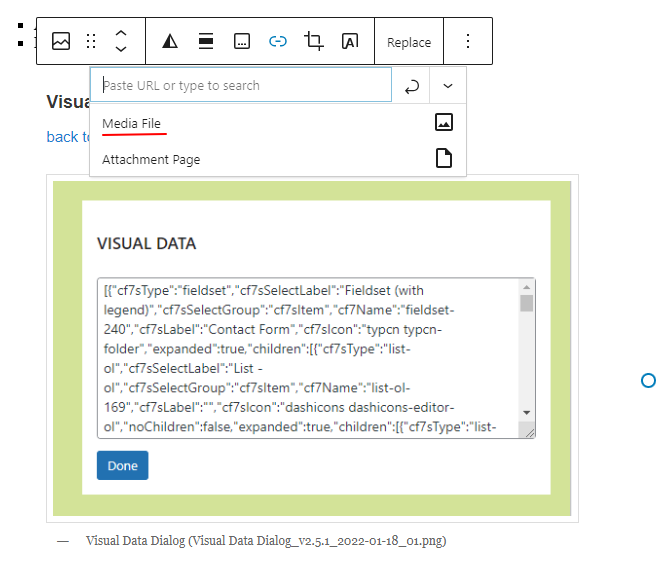Toggle the link icon in toolbar

[278, 41]
